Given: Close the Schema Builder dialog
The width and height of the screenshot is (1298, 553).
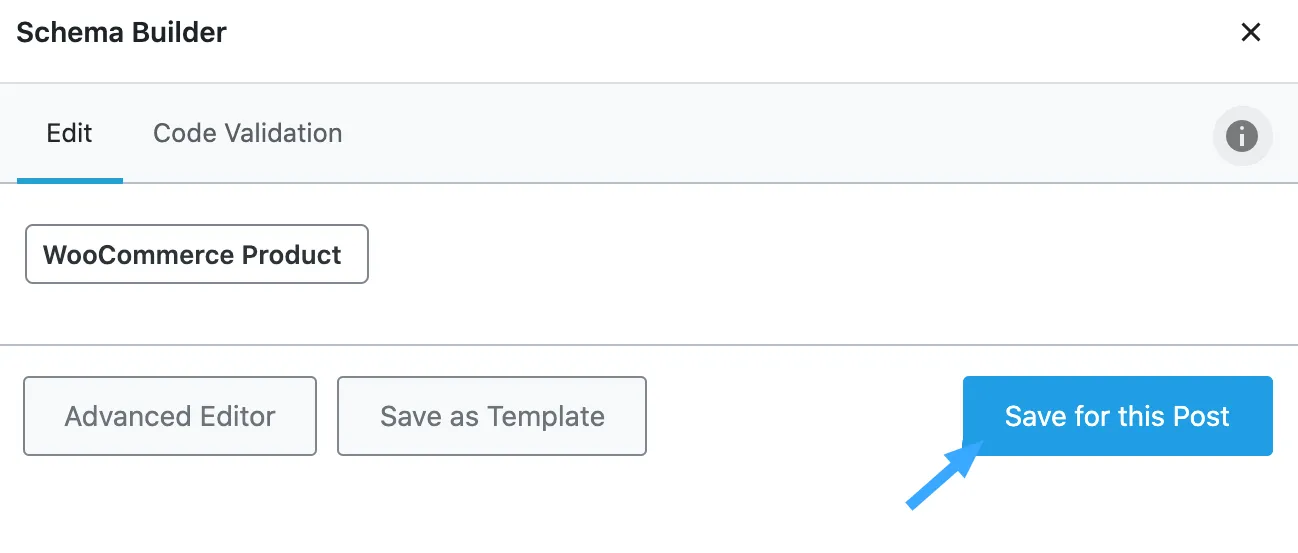Looking at the screenshot, I should click(1250, 33).
